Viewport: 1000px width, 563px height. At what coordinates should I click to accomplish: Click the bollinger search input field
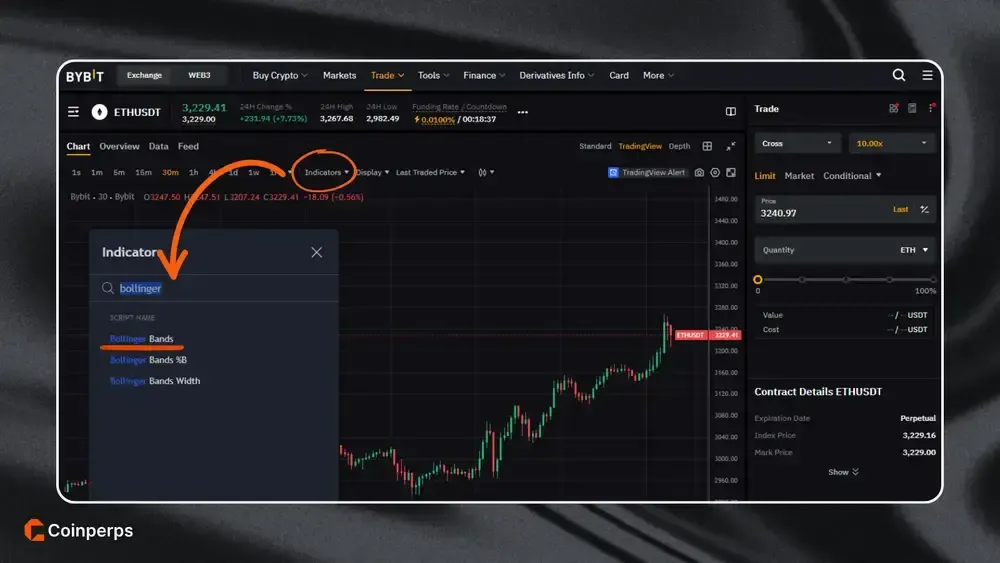point(214,288)
